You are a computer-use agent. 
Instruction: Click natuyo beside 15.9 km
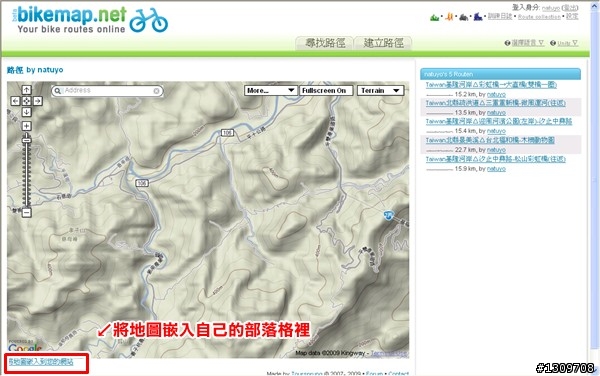click(496, 169)
